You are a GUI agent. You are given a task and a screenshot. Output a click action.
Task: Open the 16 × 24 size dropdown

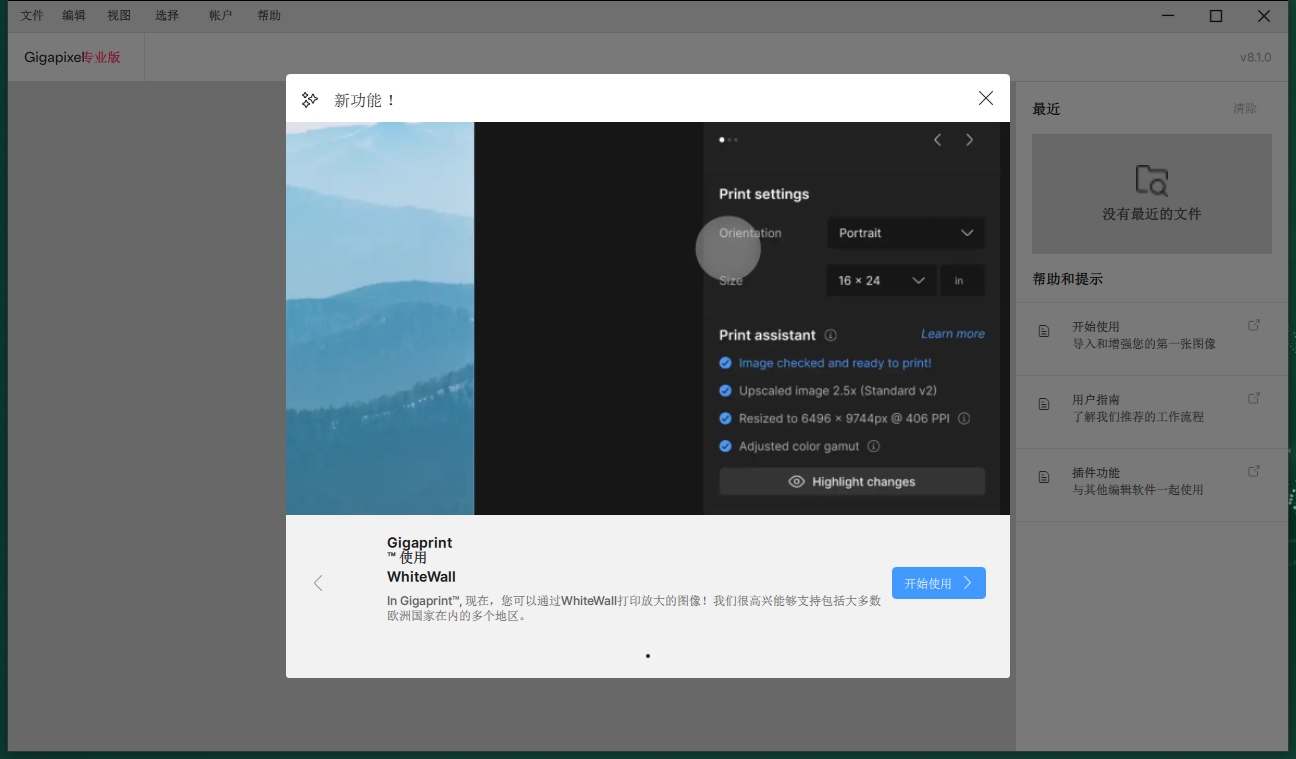point(880,280)
